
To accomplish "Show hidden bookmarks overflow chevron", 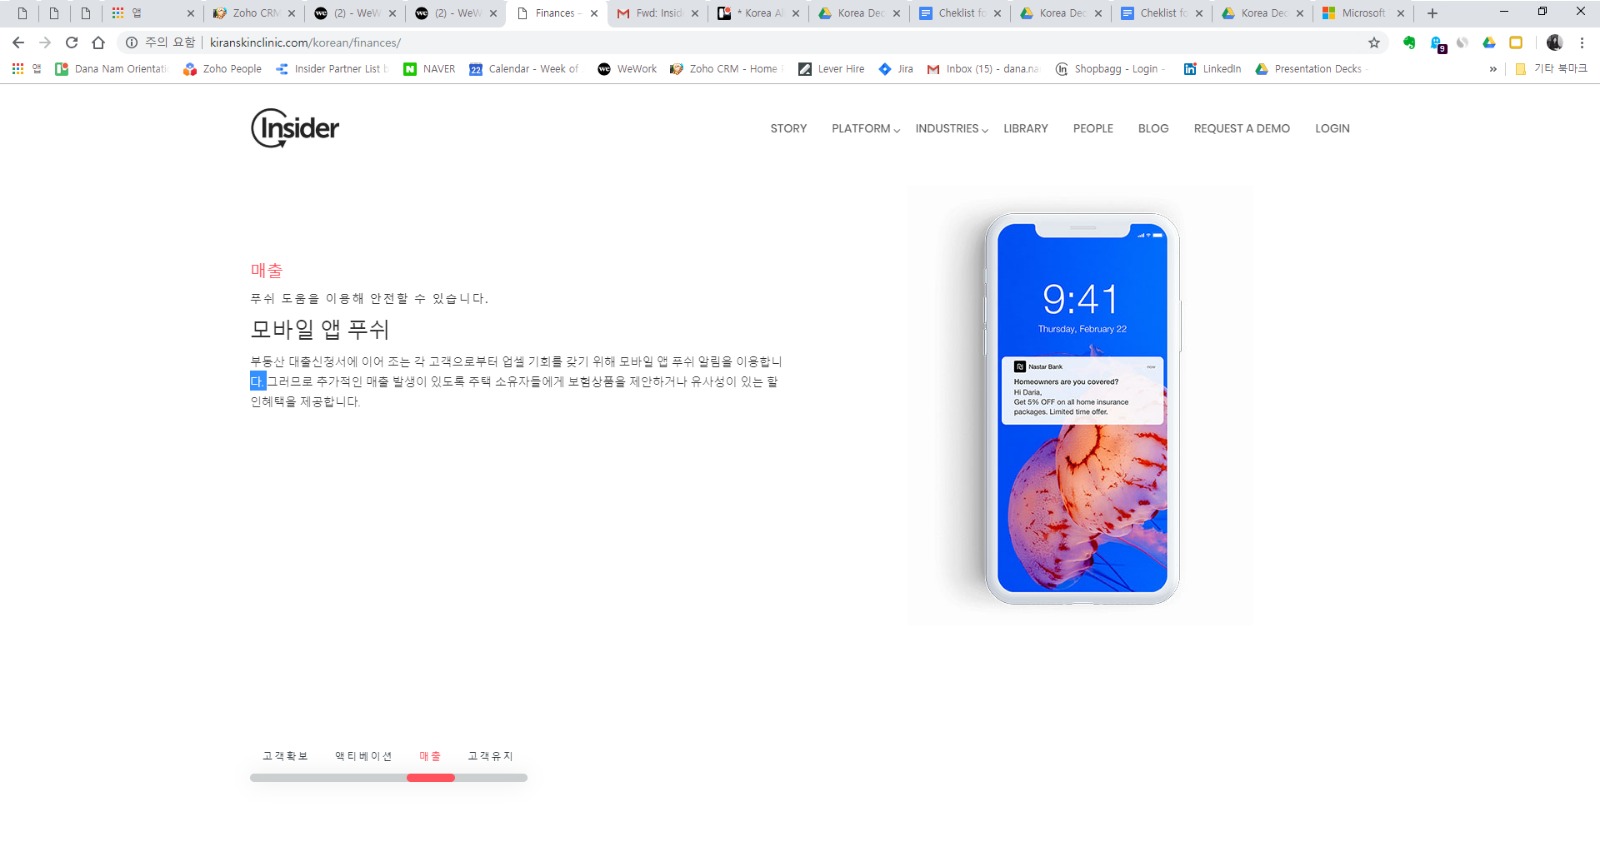I will click(x=1493, y=69).
